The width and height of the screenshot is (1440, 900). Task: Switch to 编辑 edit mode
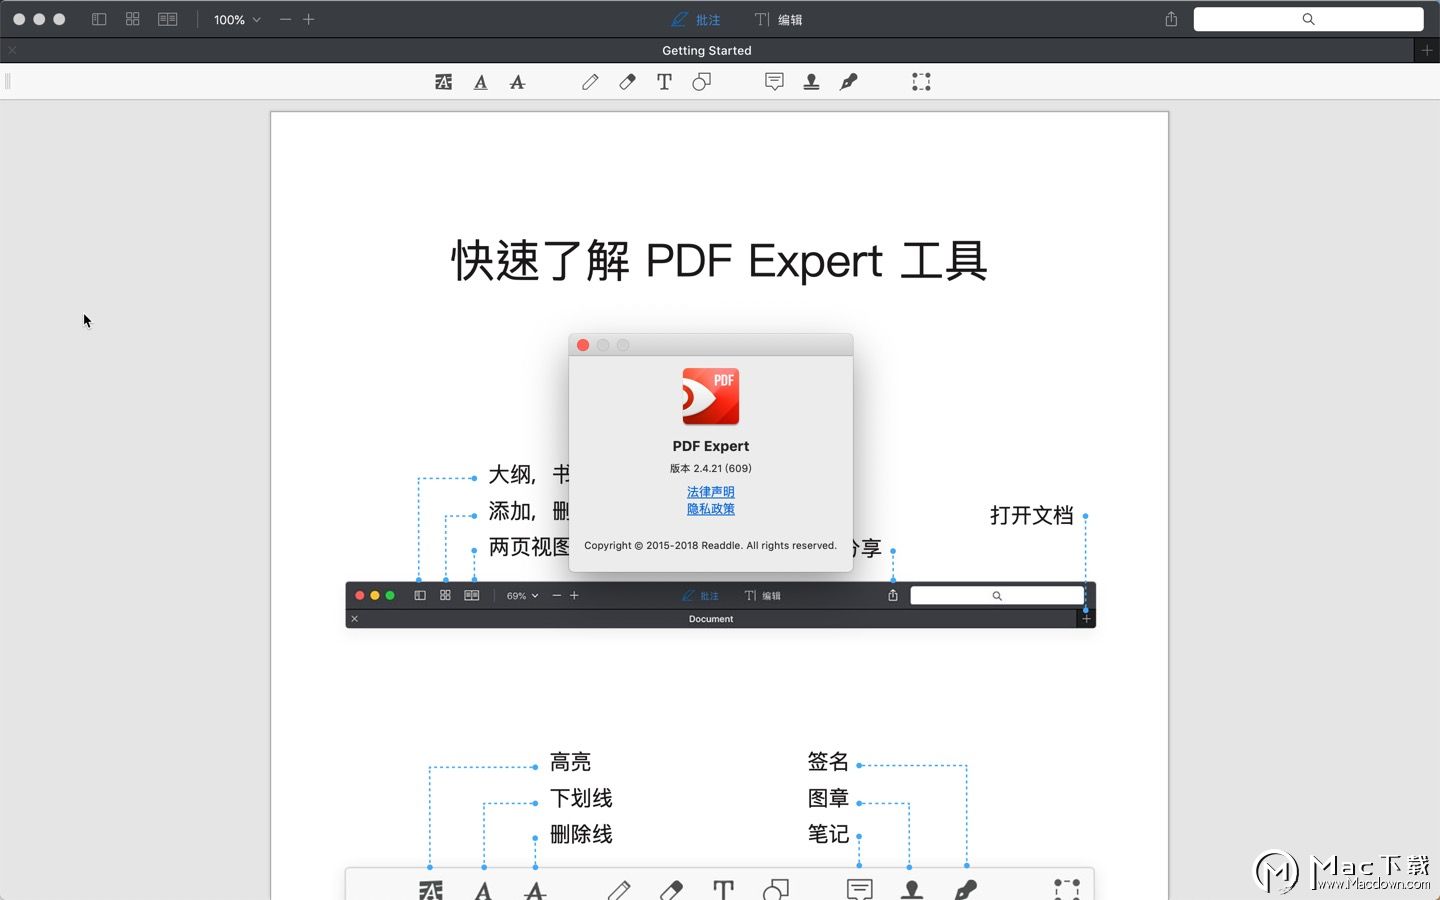click(778, 19)
